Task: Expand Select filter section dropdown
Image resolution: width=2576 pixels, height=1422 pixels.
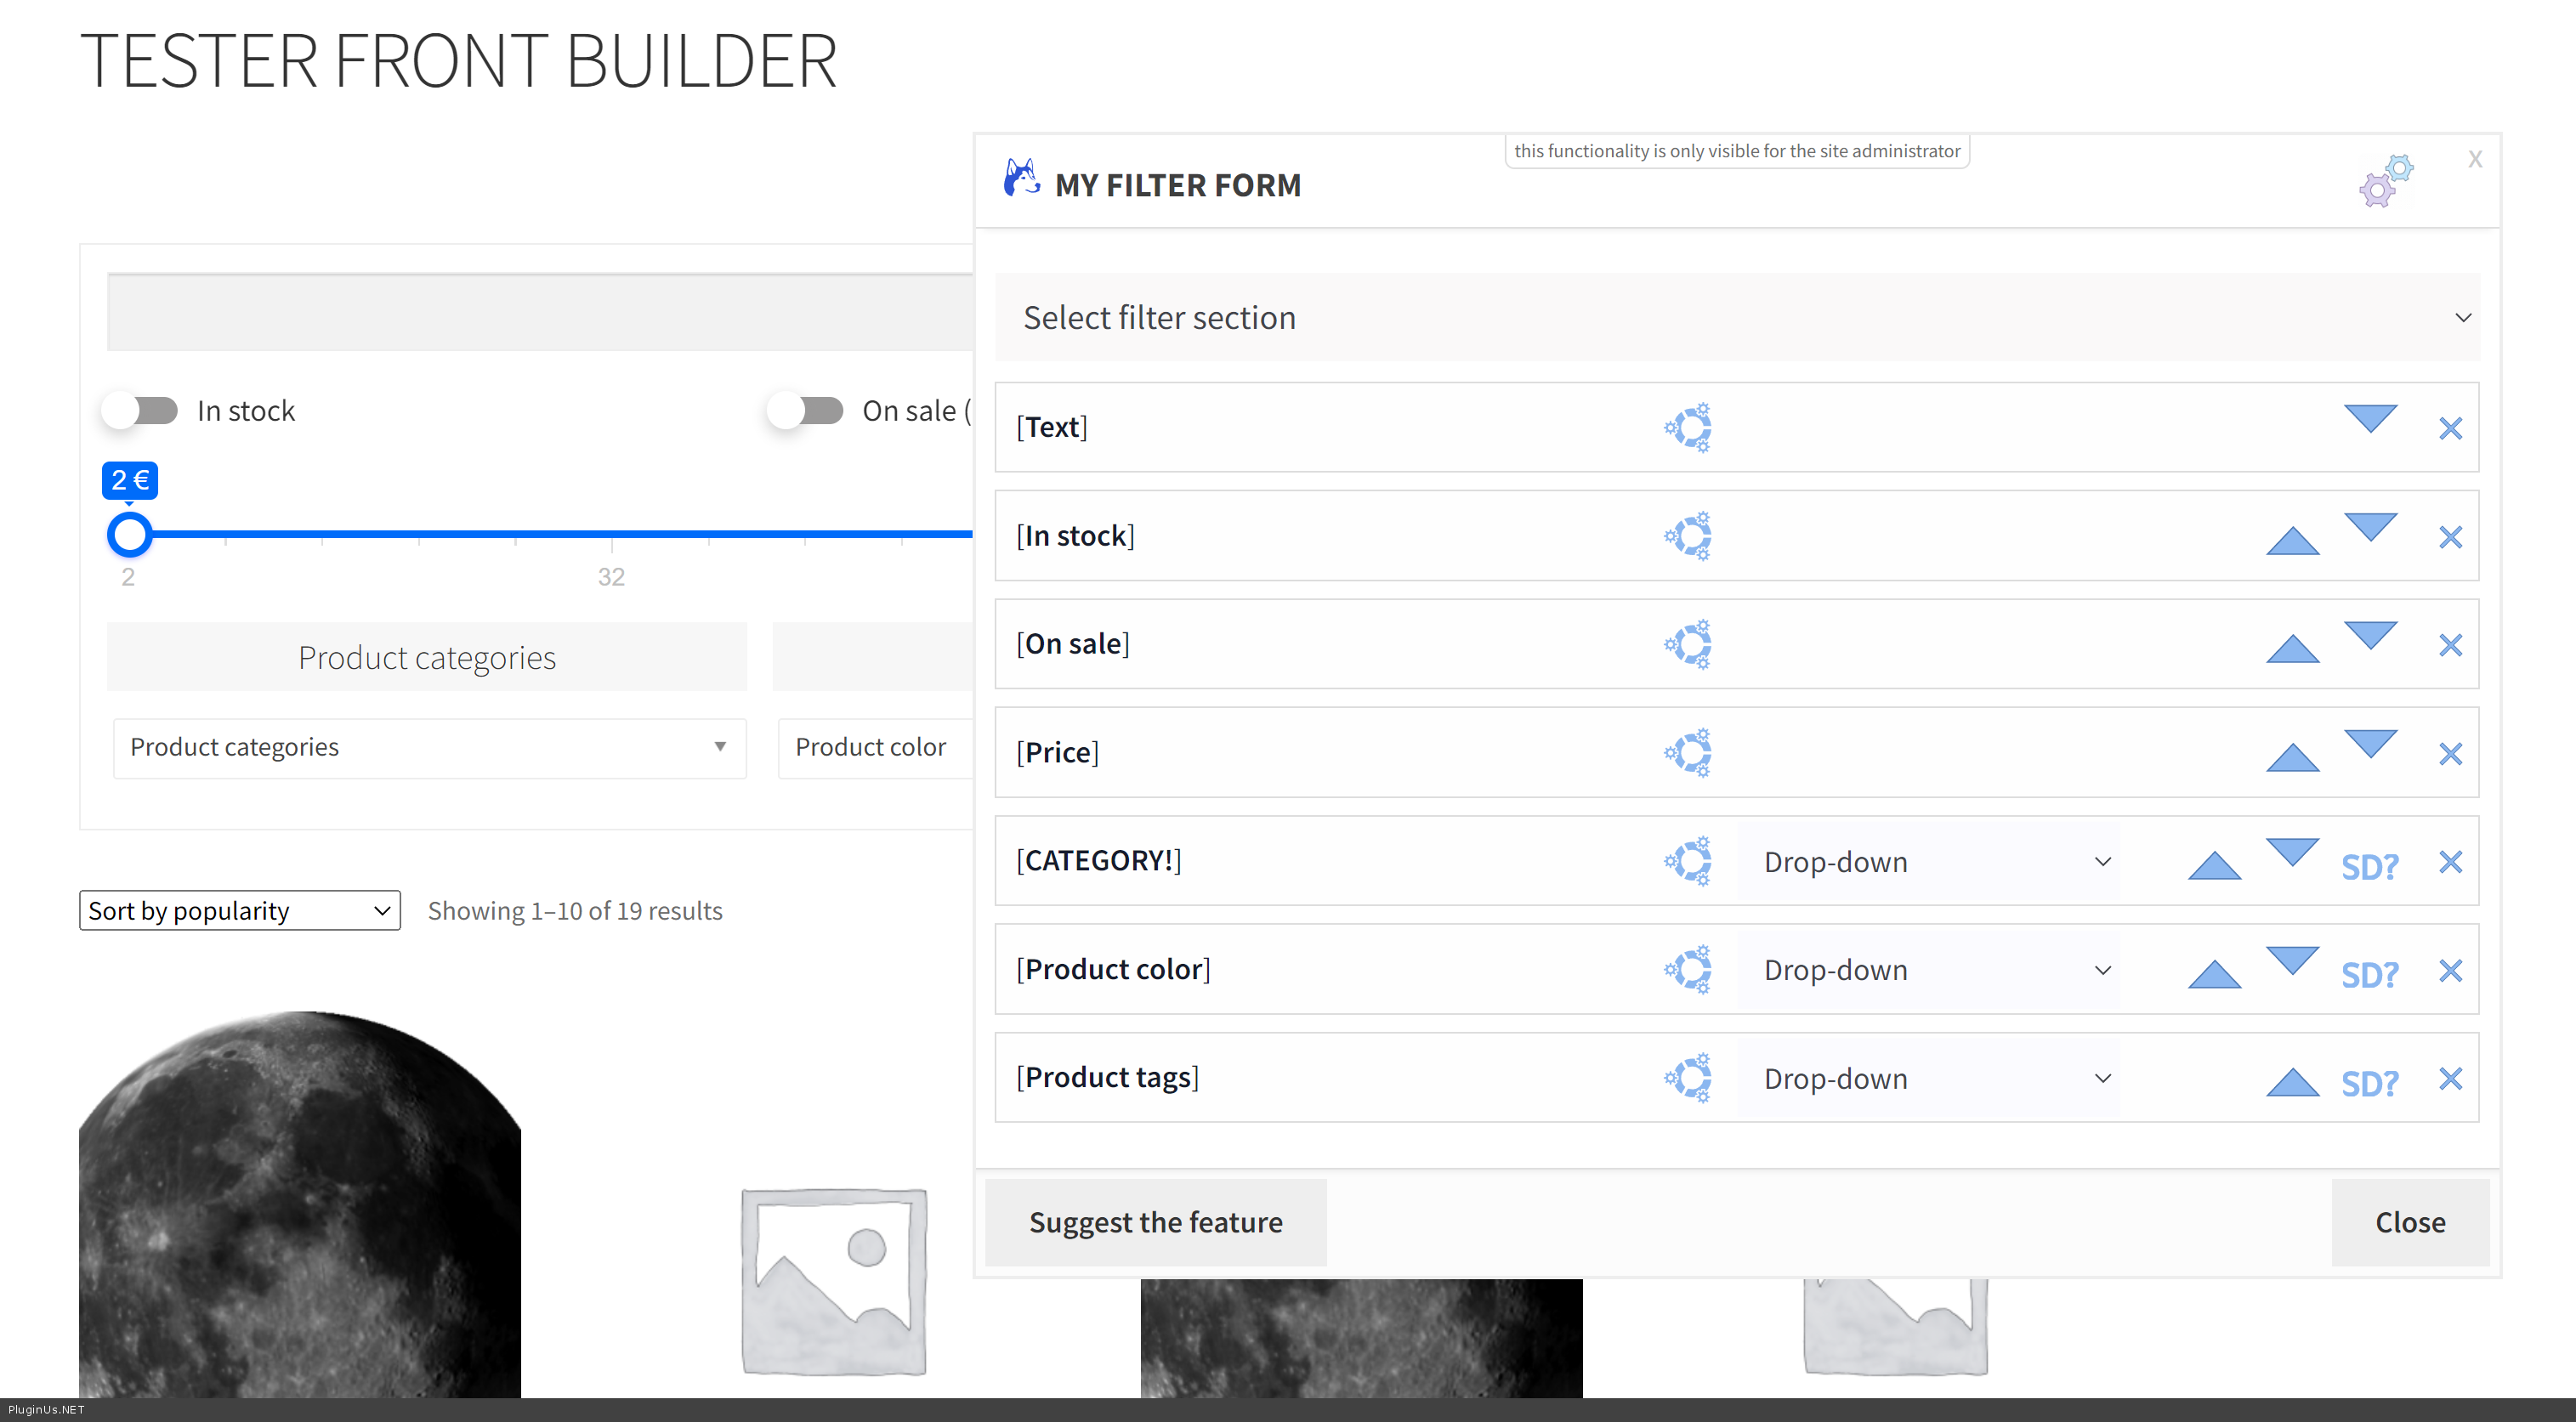Action: [x=1737, y=318]
